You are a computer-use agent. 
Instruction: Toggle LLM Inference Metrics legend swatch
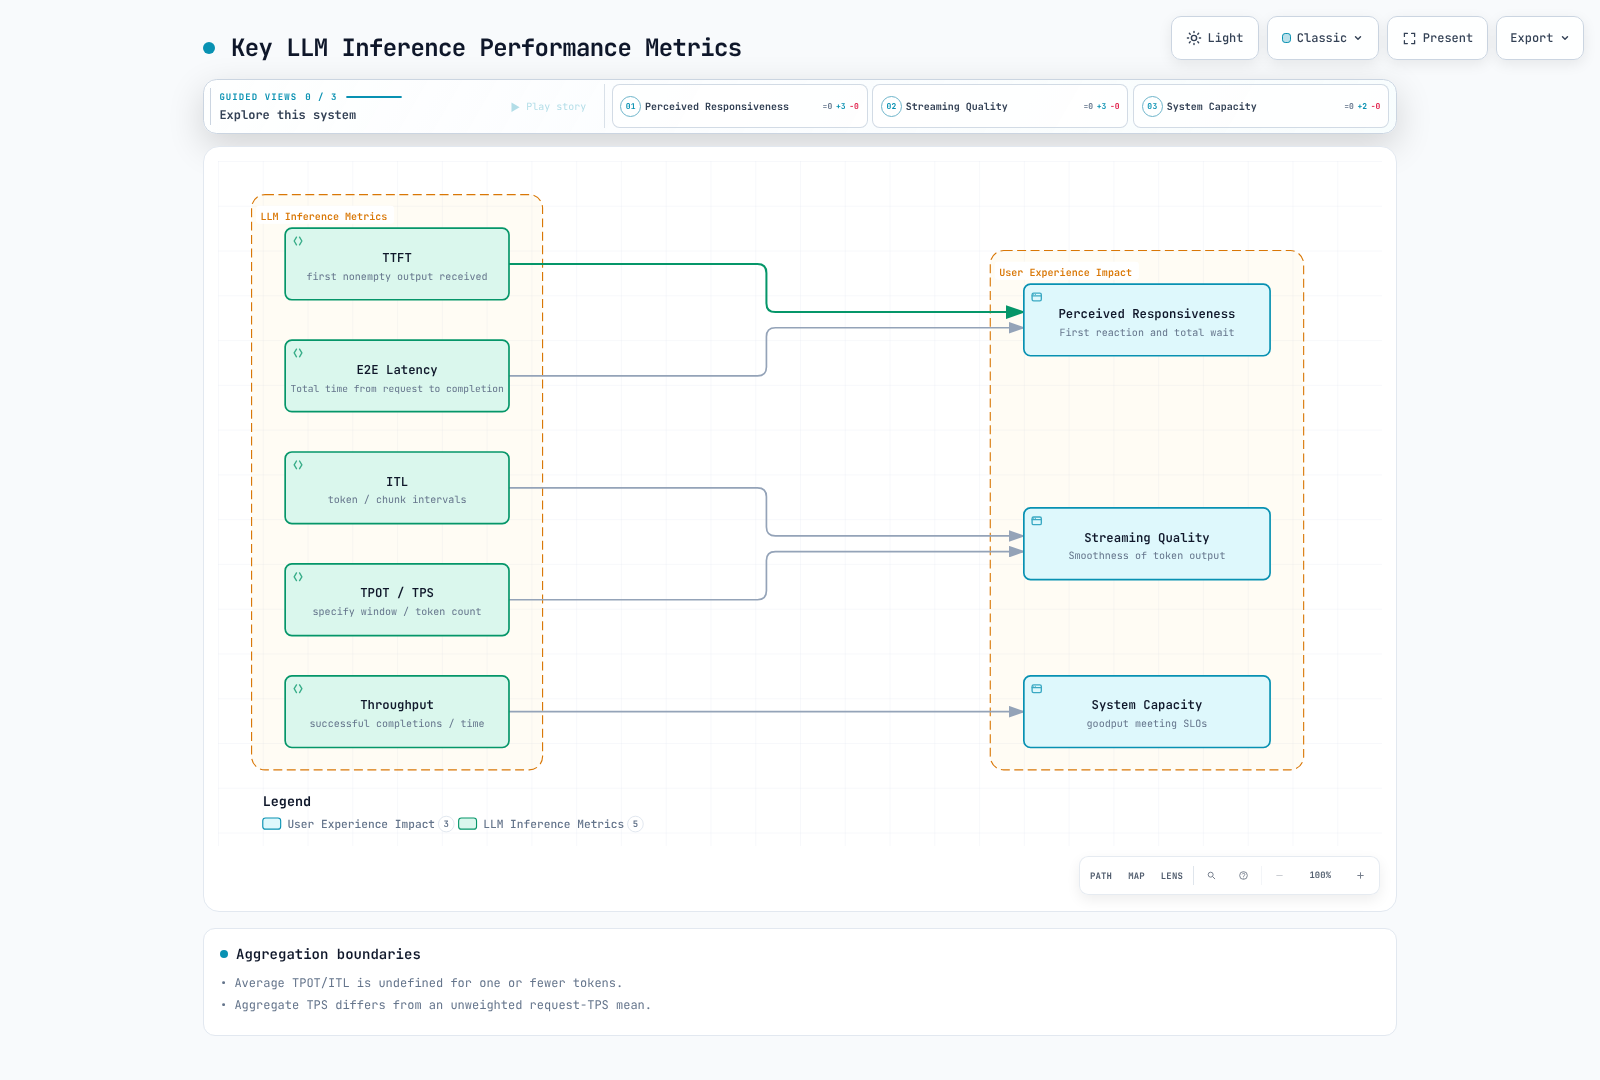[x=467, y=824]
